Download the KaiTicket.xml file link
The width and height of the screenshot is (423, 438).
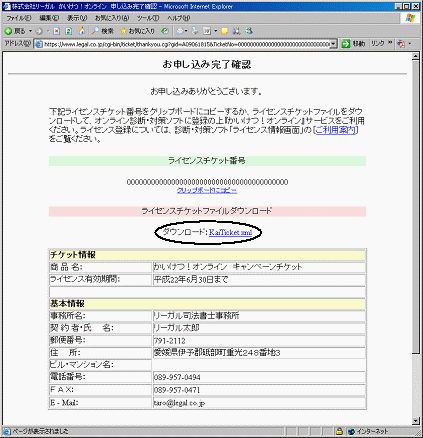(x=230, y=232)
